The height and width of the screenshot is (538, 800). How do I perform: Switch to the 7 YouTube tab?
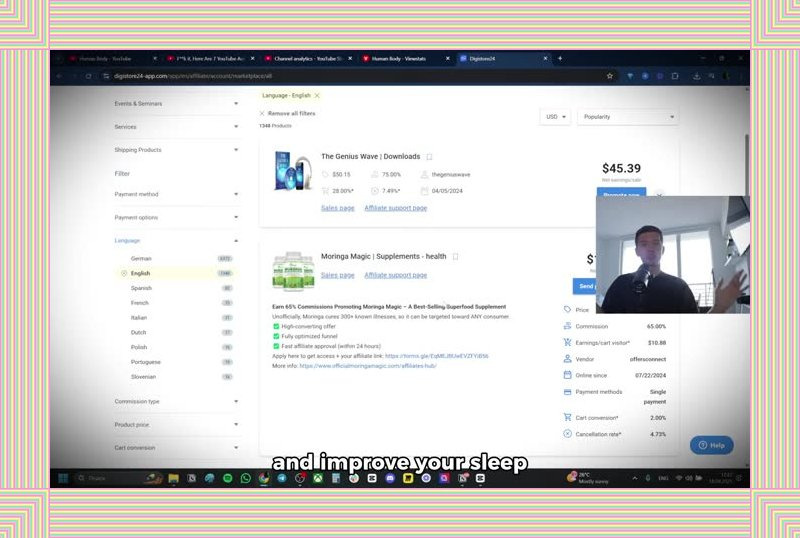(210, 59)
